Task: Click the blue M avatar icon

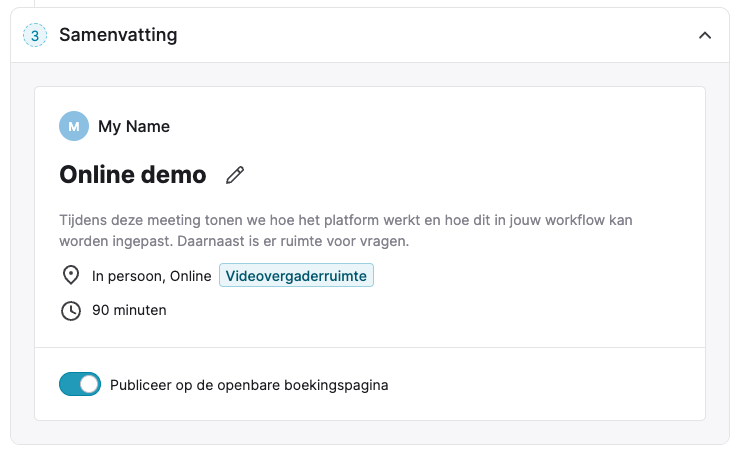Action: (74, 126)
